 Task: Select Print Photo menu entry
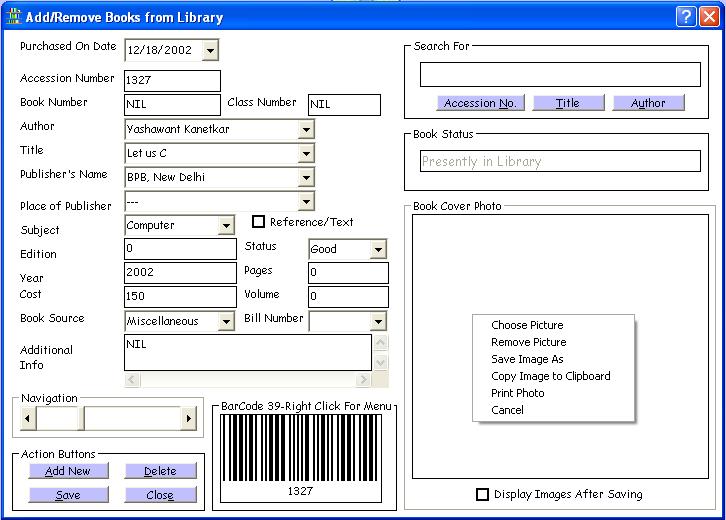pos(518,393)
